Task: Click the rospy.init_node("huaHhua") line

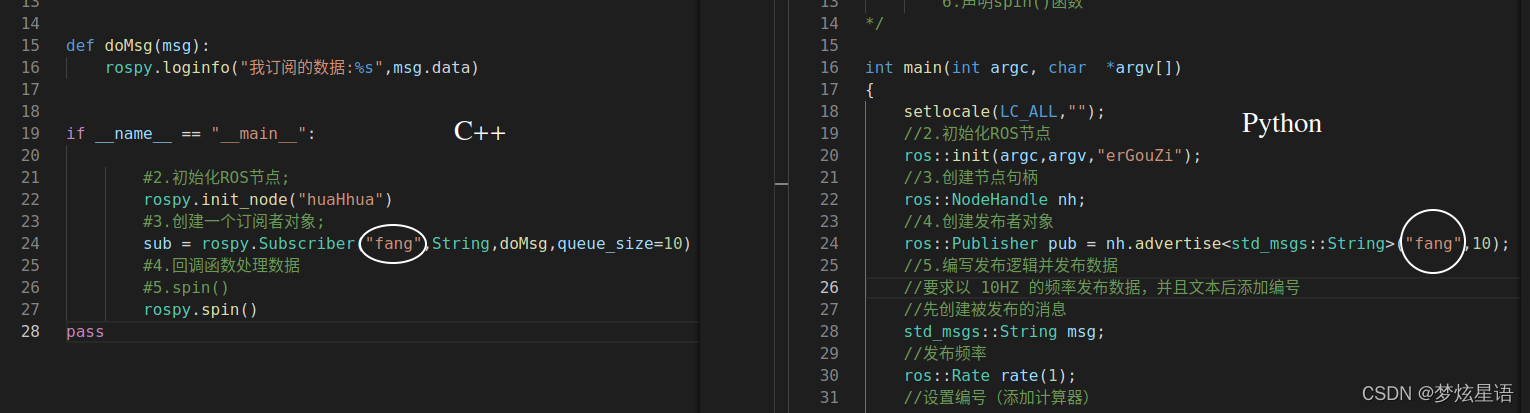Action: click(268, 200)
